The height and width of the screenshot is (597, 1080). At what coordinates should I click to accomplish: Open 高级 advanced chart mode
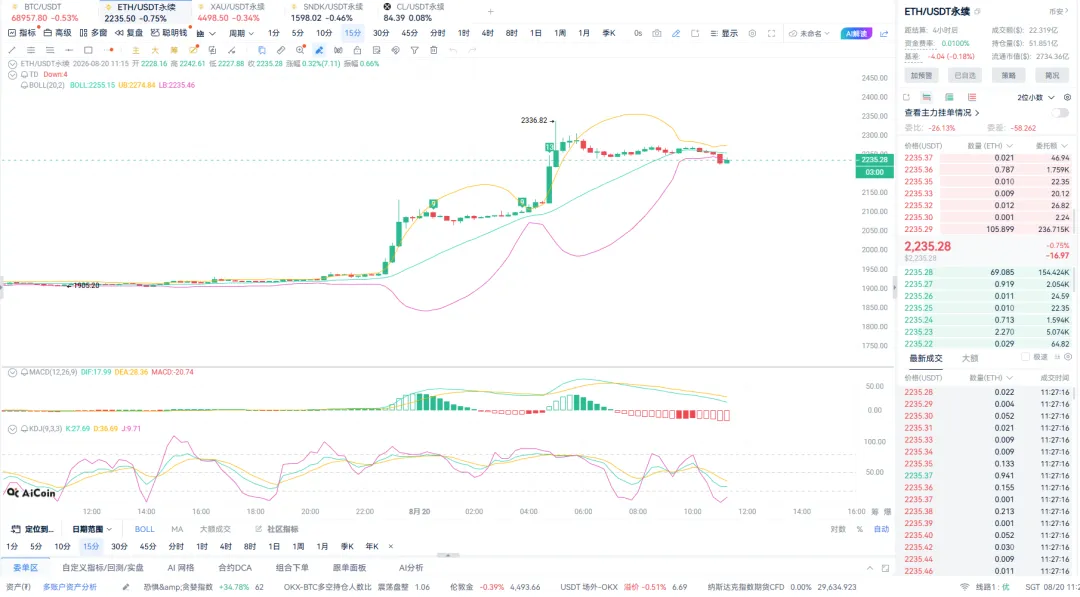[x=58, y=33]
